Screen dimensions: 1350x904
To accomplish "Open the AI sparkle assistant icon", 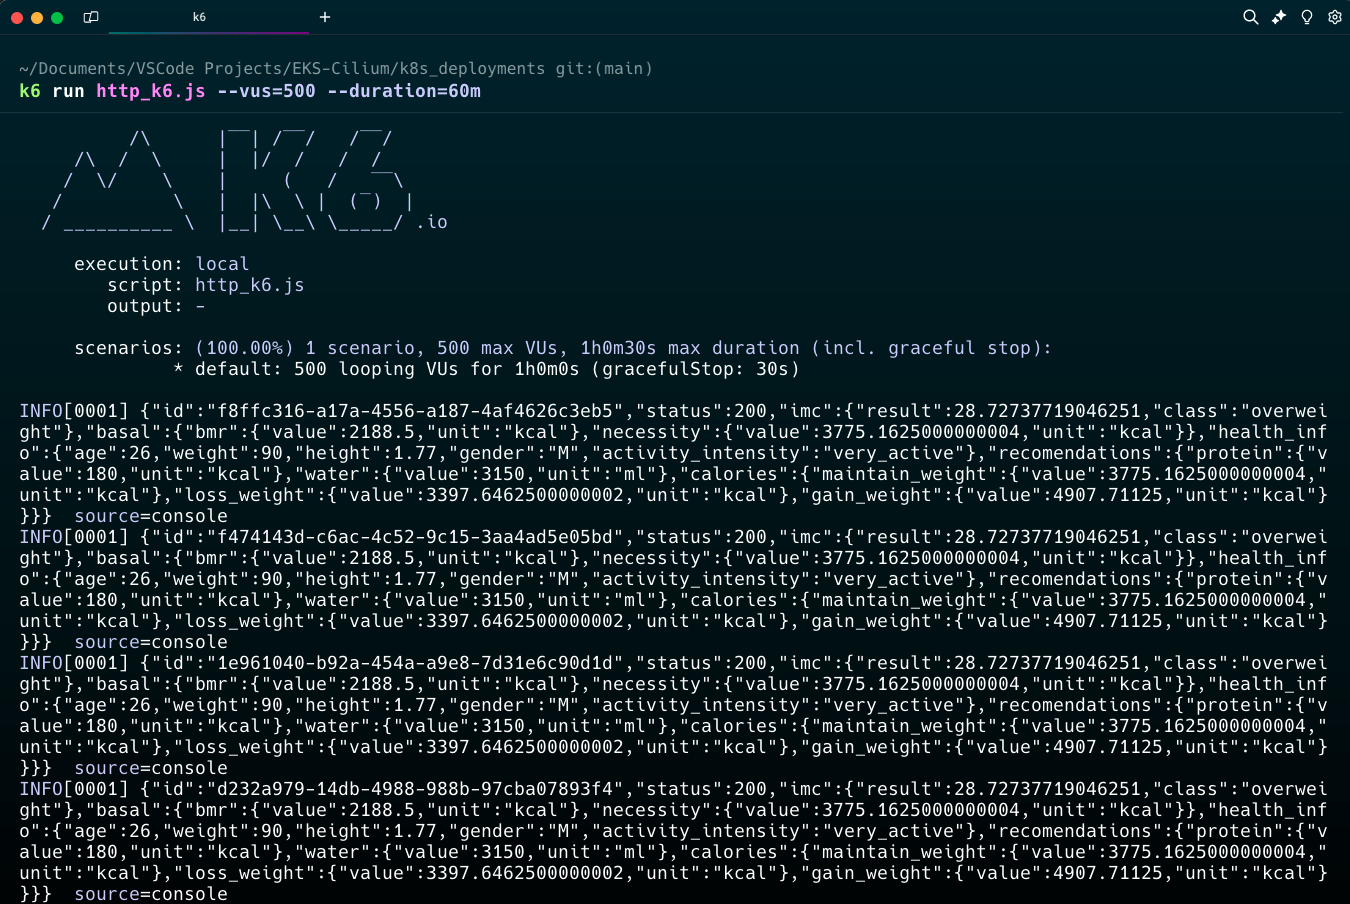I will [x=1279, y=17].
